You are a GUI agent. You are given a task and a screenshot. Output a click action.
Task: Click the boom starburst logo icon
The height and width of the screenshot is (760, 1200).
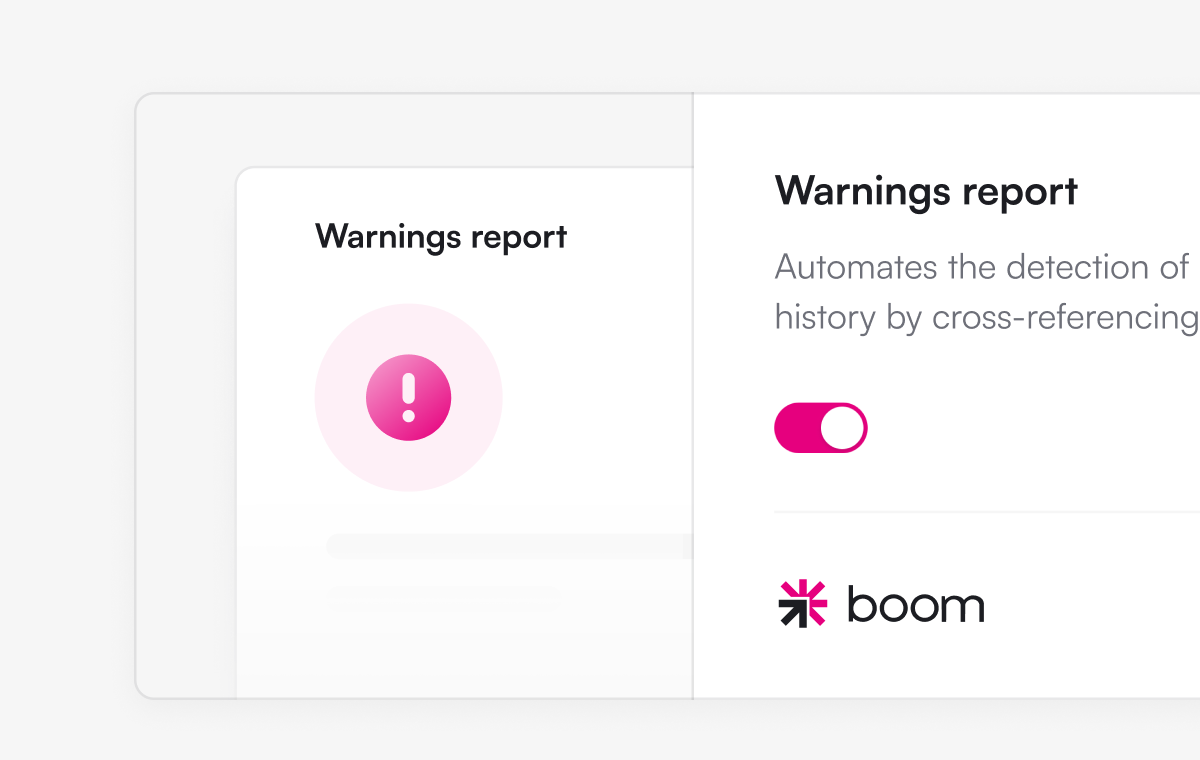[x=802, y=603]
